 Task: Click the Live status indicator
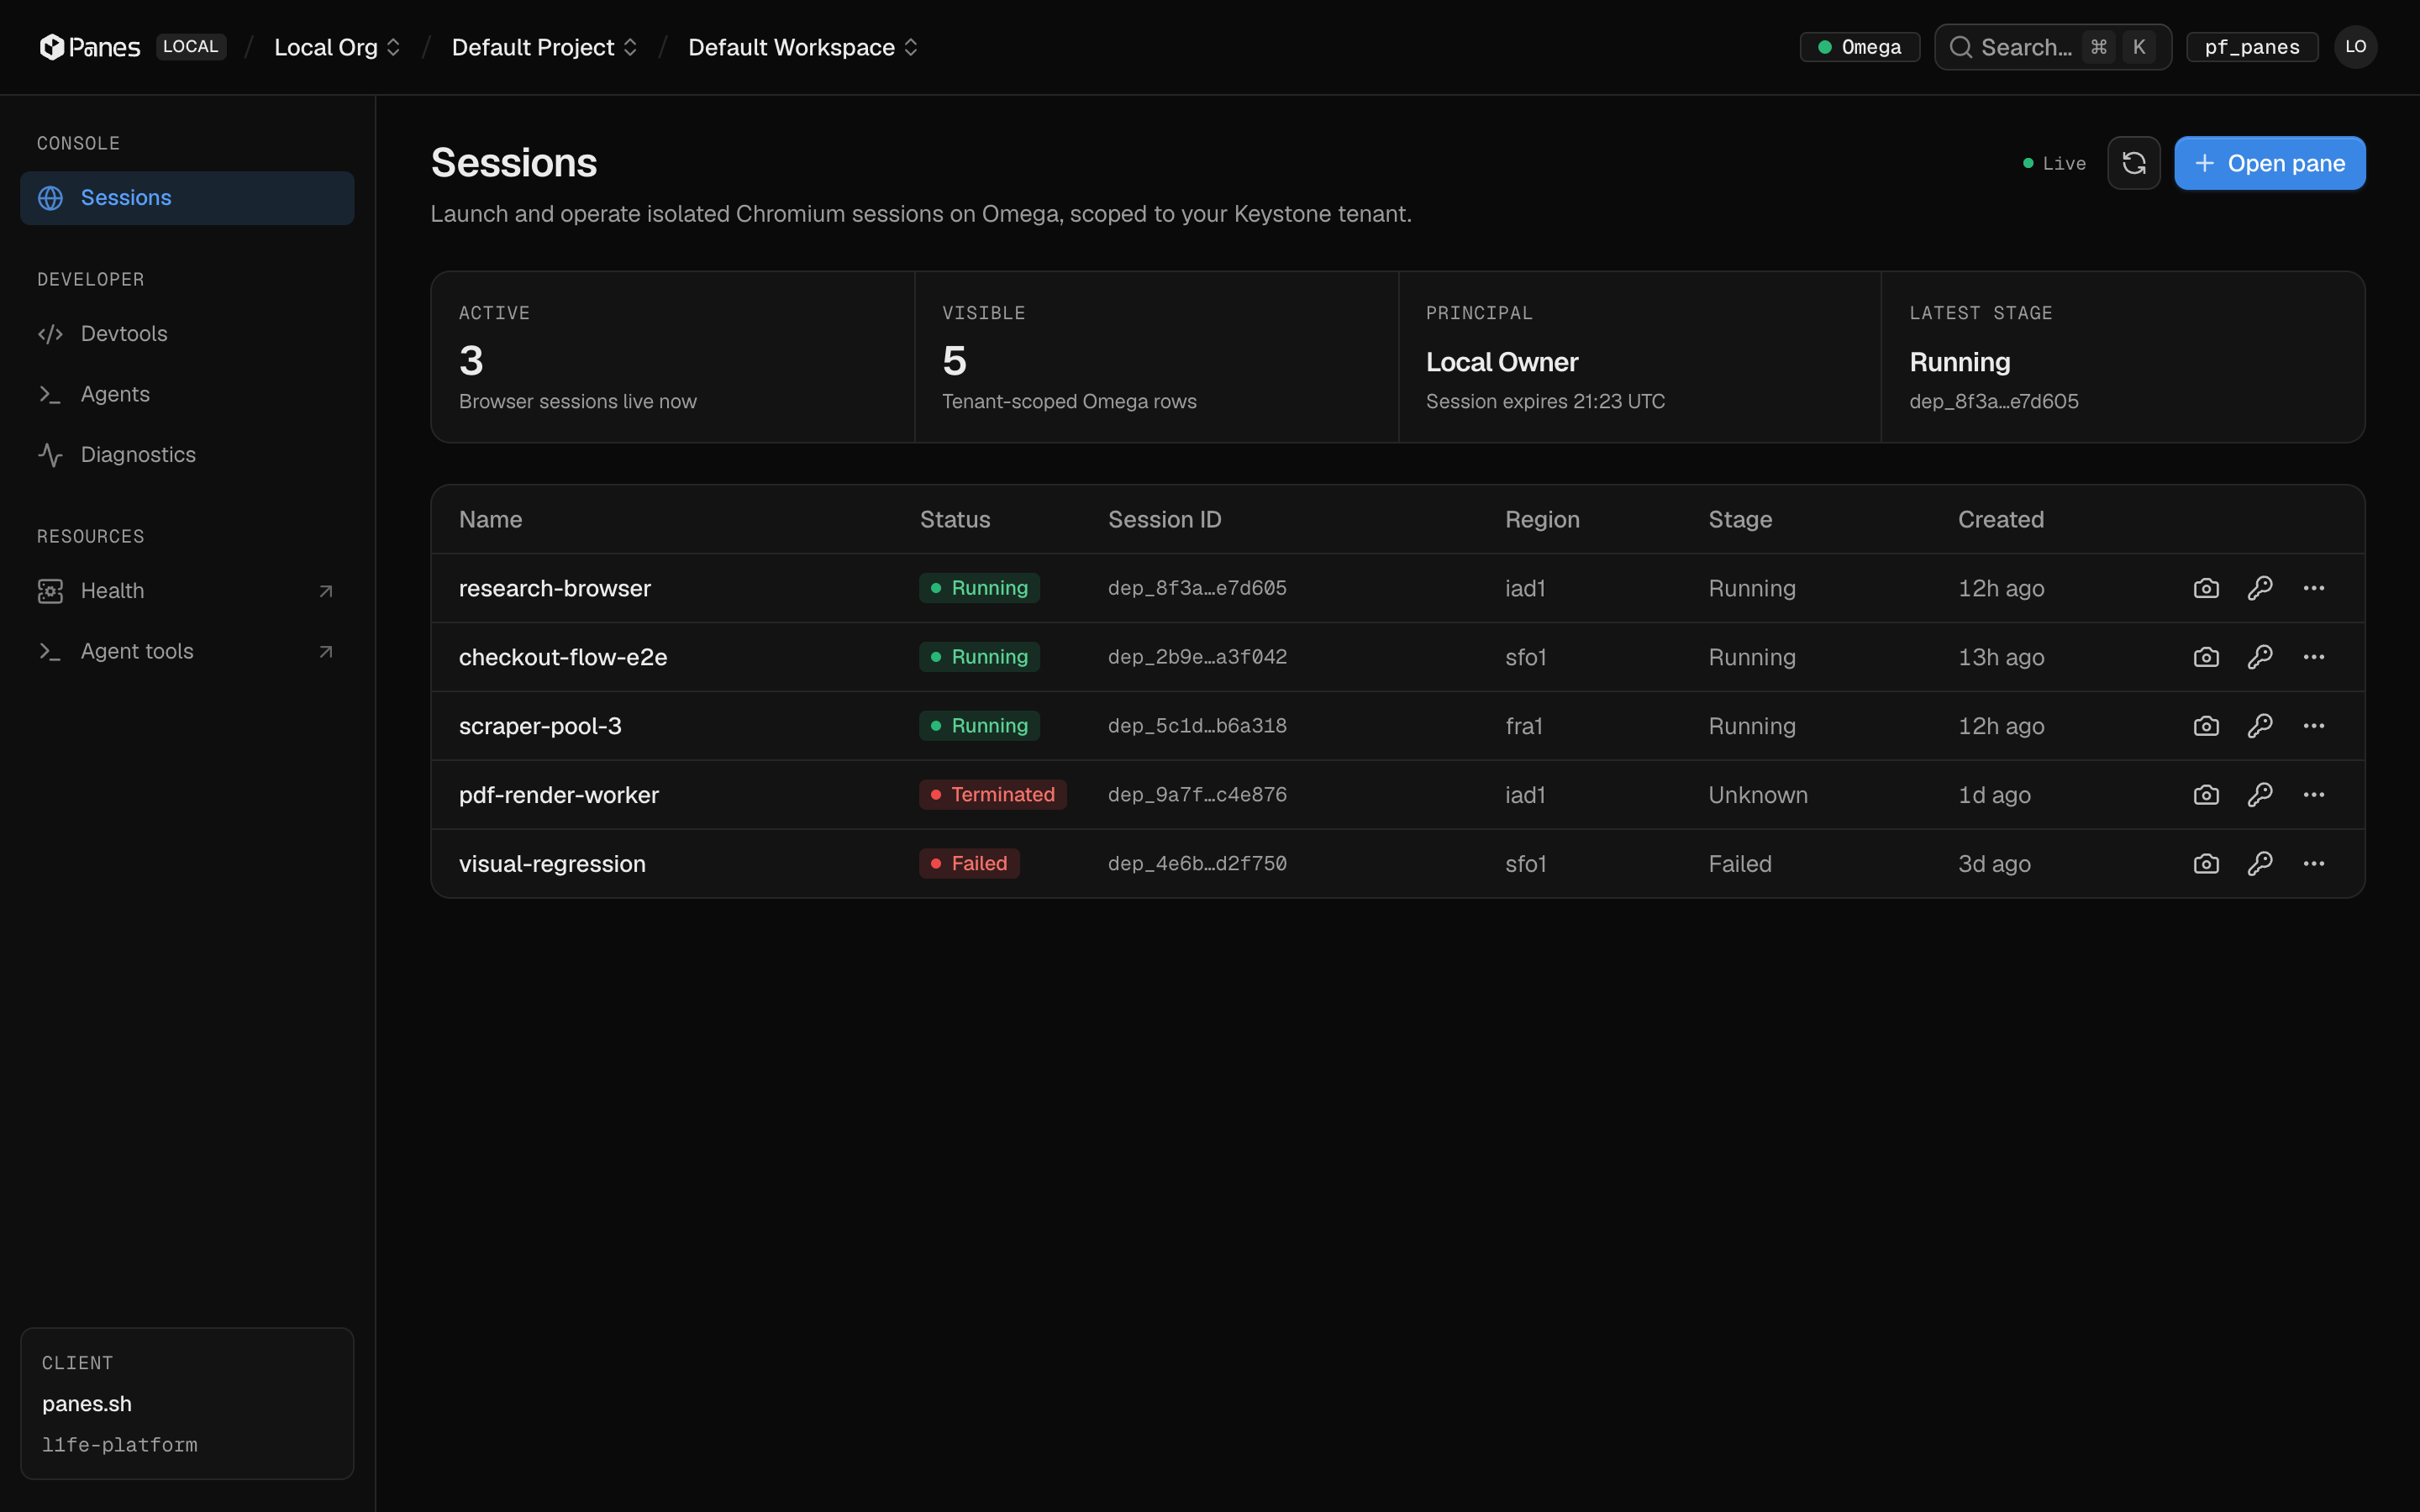2054,163
